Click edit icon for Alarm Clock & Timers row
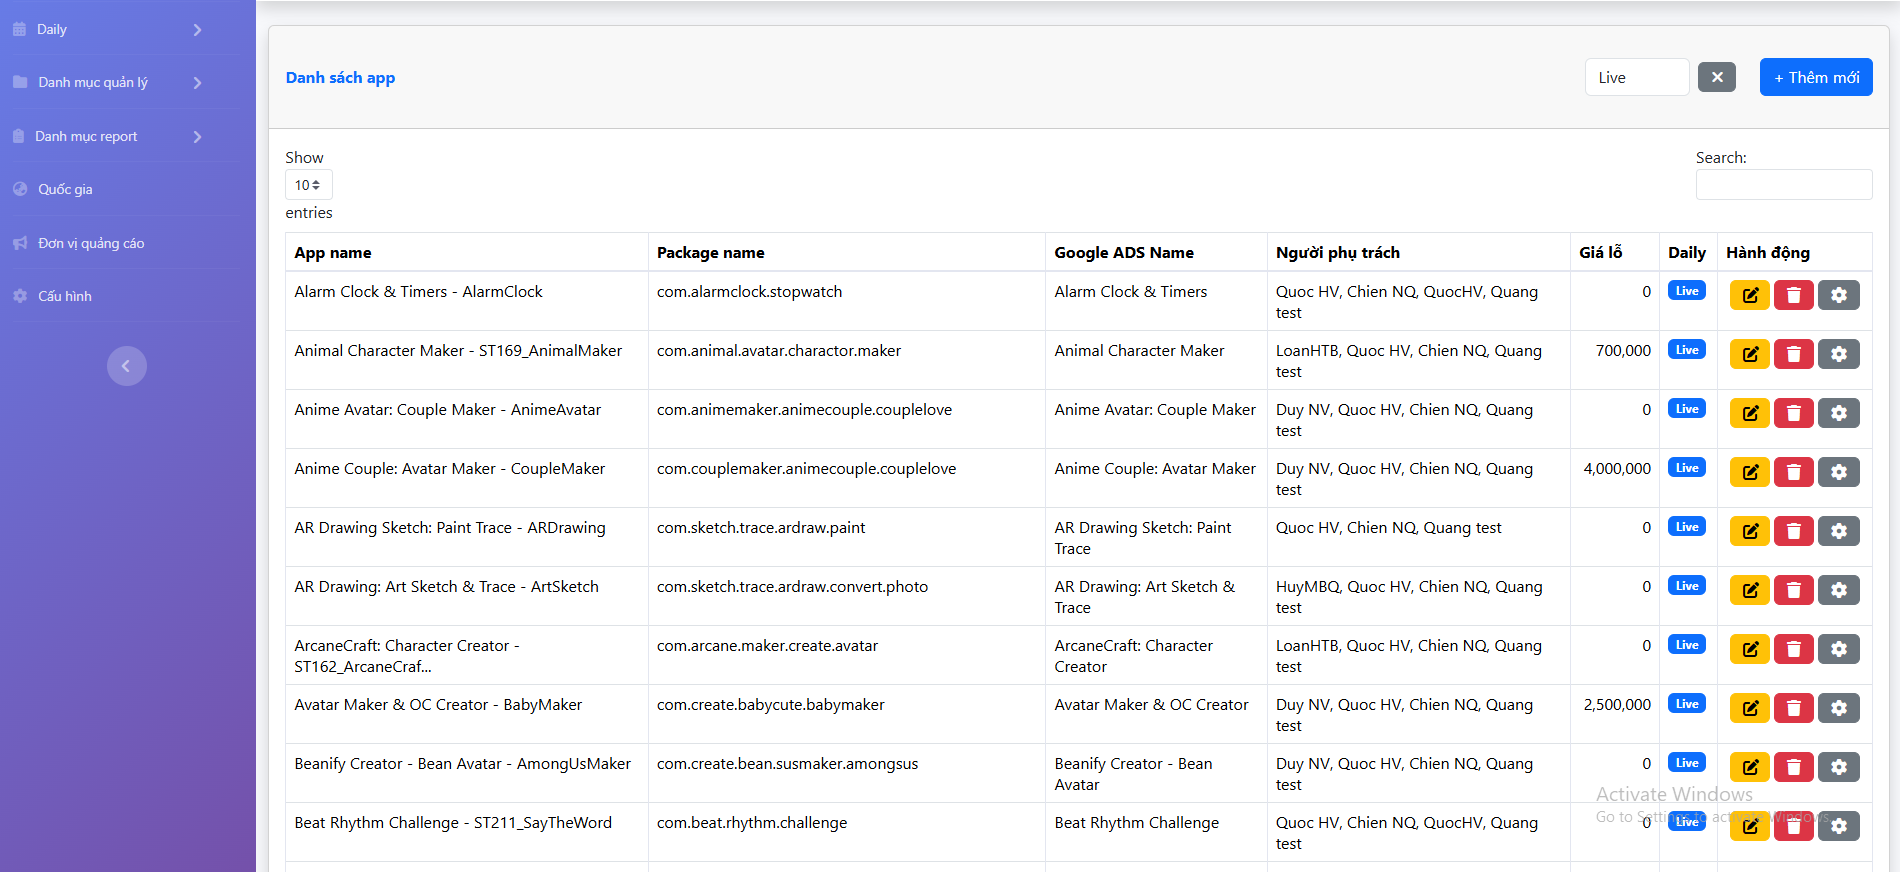 [1749, 295]
